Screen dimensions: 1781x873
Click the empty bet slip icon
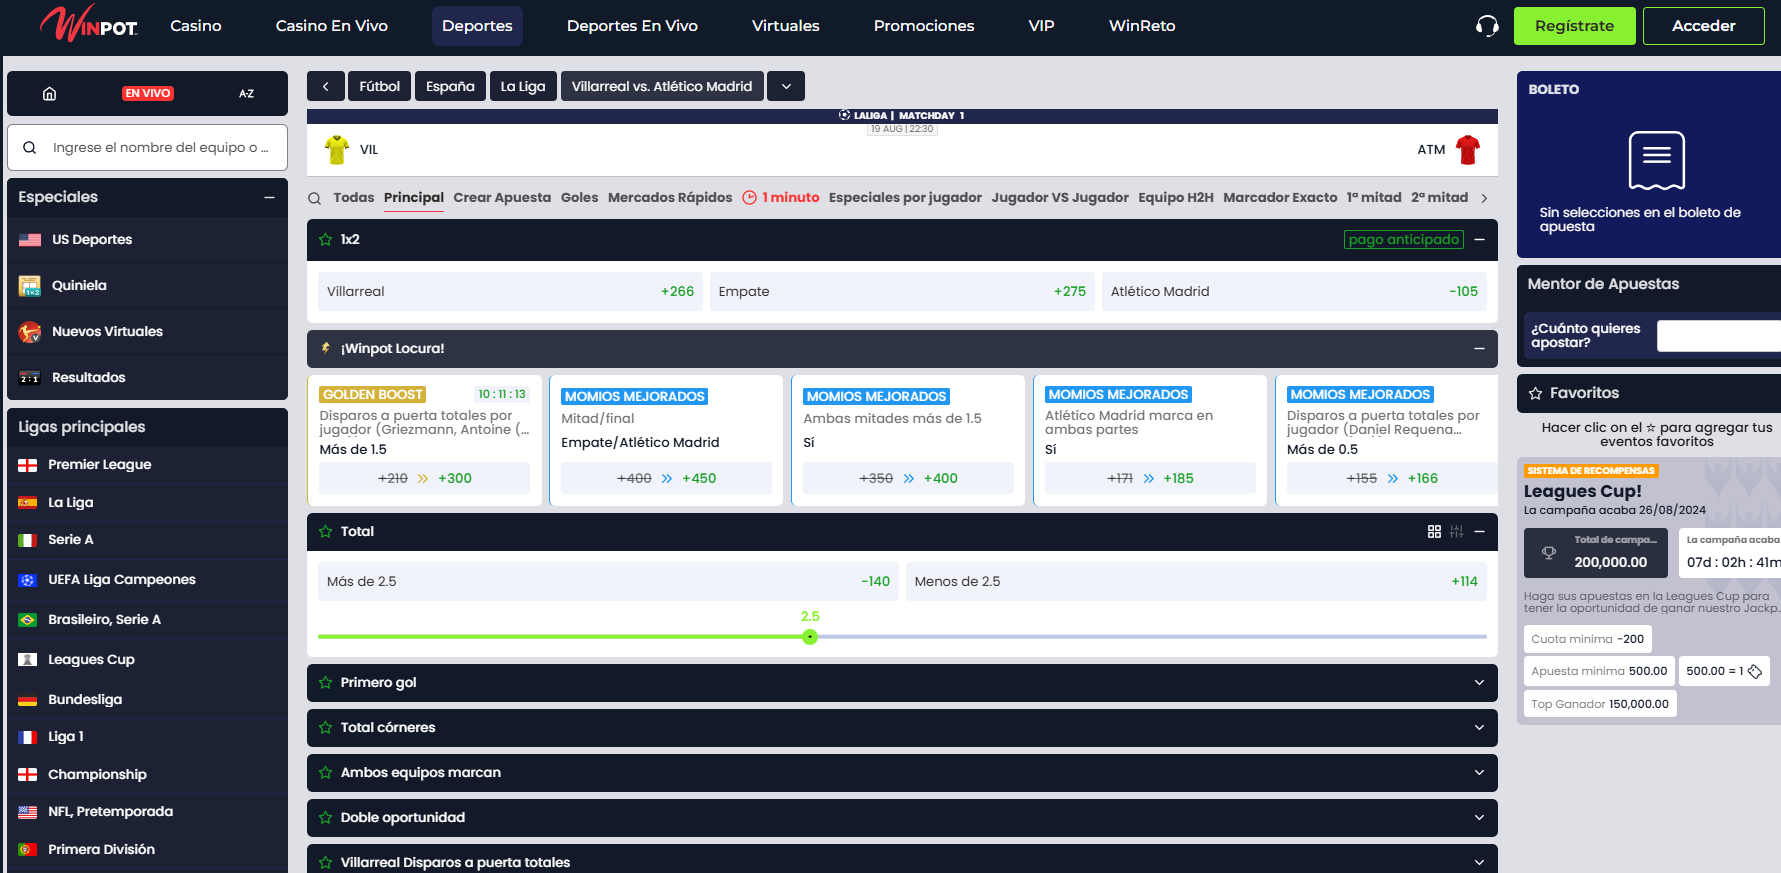pos(1656,160)
